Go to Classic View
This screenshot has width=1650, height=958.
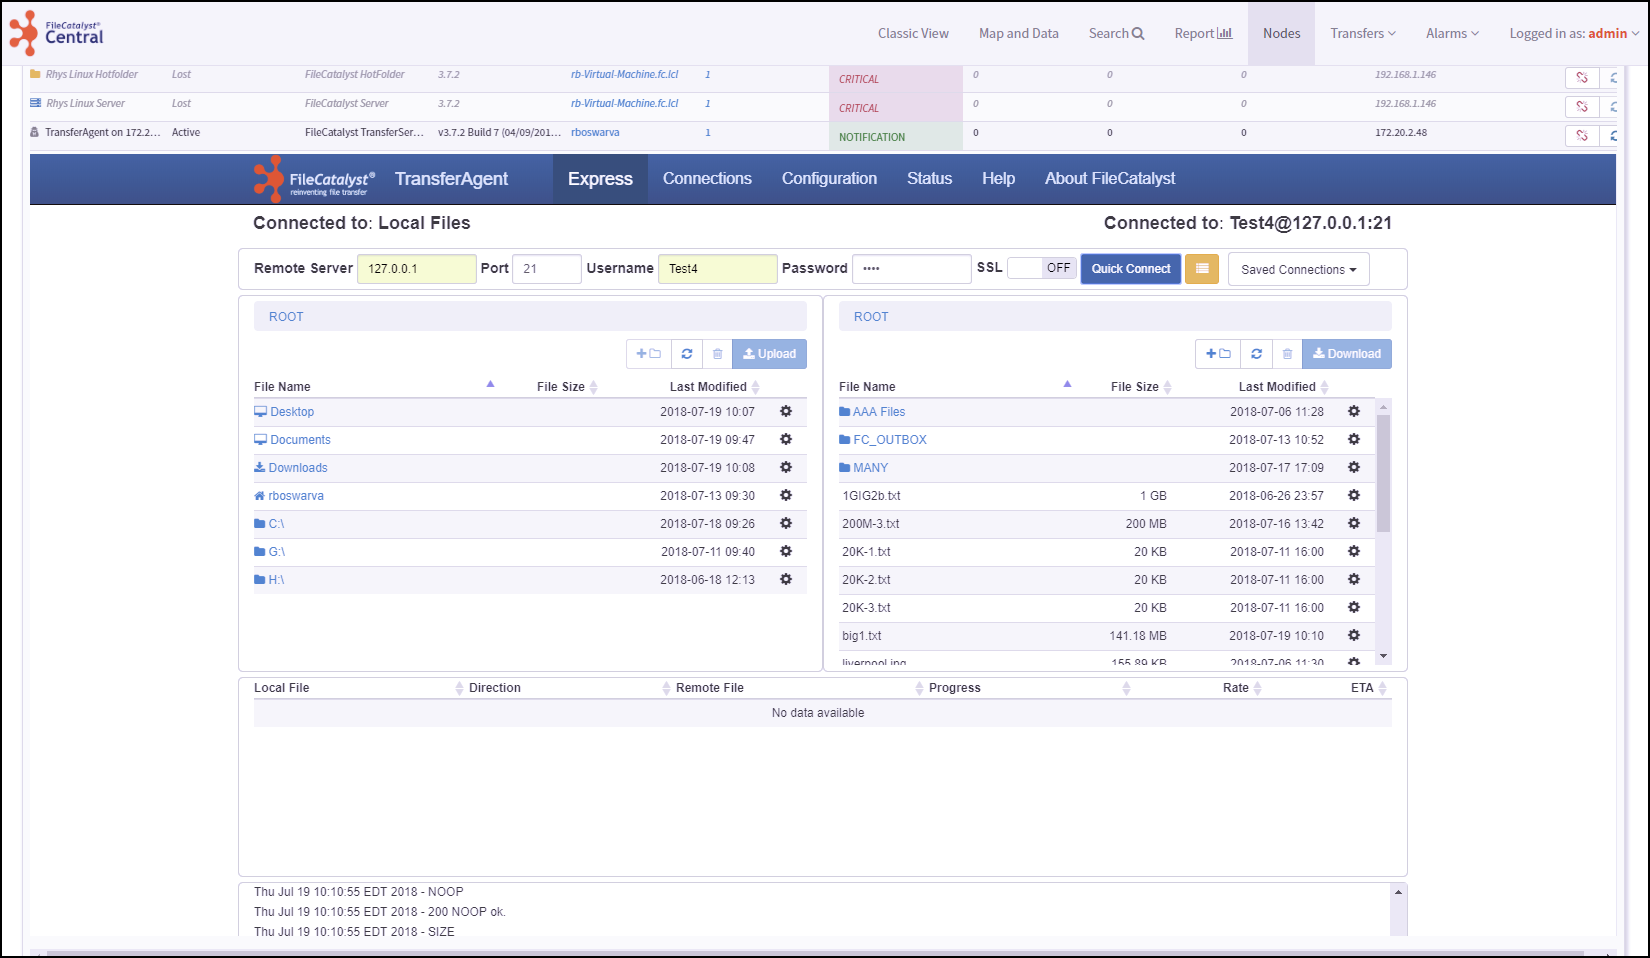[x=913, y=33]
